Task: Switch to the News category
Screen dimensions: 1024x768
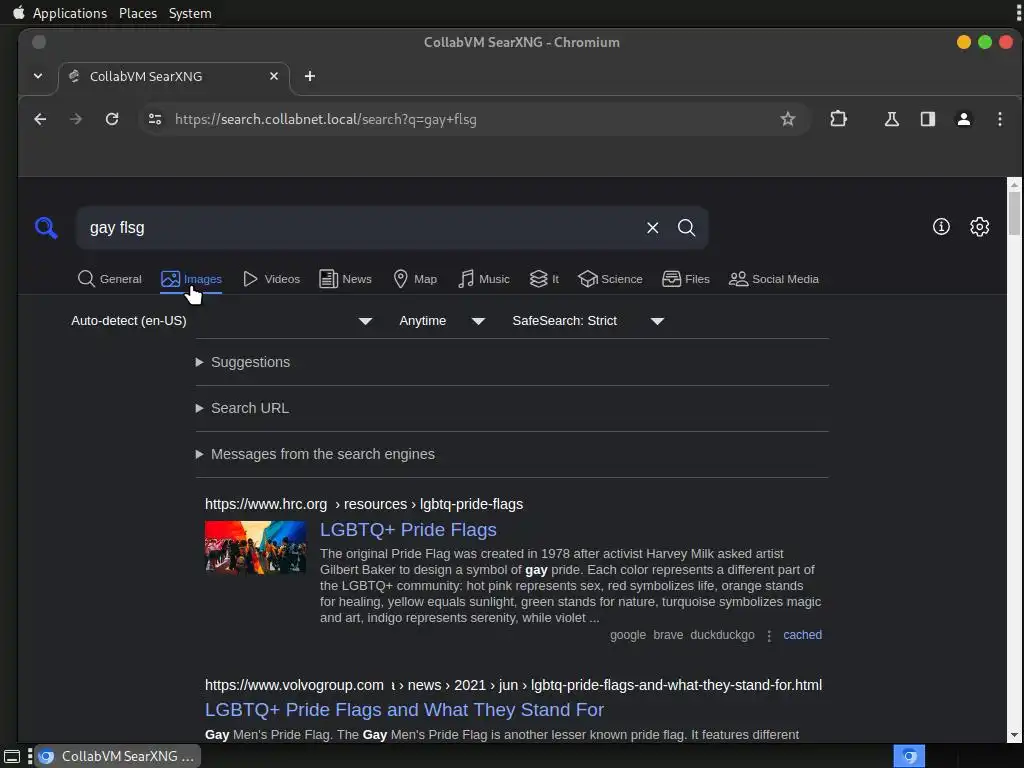Action: 345,279
